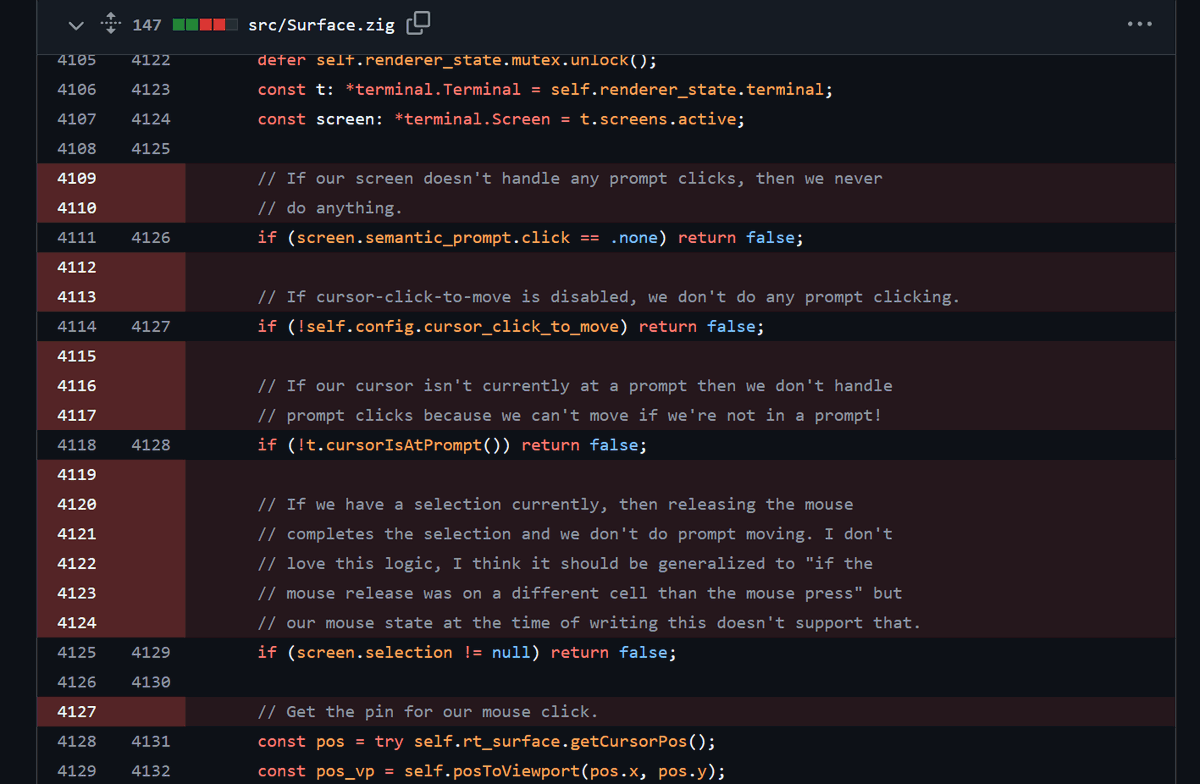Click removed comment 'Get the pin for our mouse click.'
This screenshot has width=1200, height=784.
(x=428, y=712)
